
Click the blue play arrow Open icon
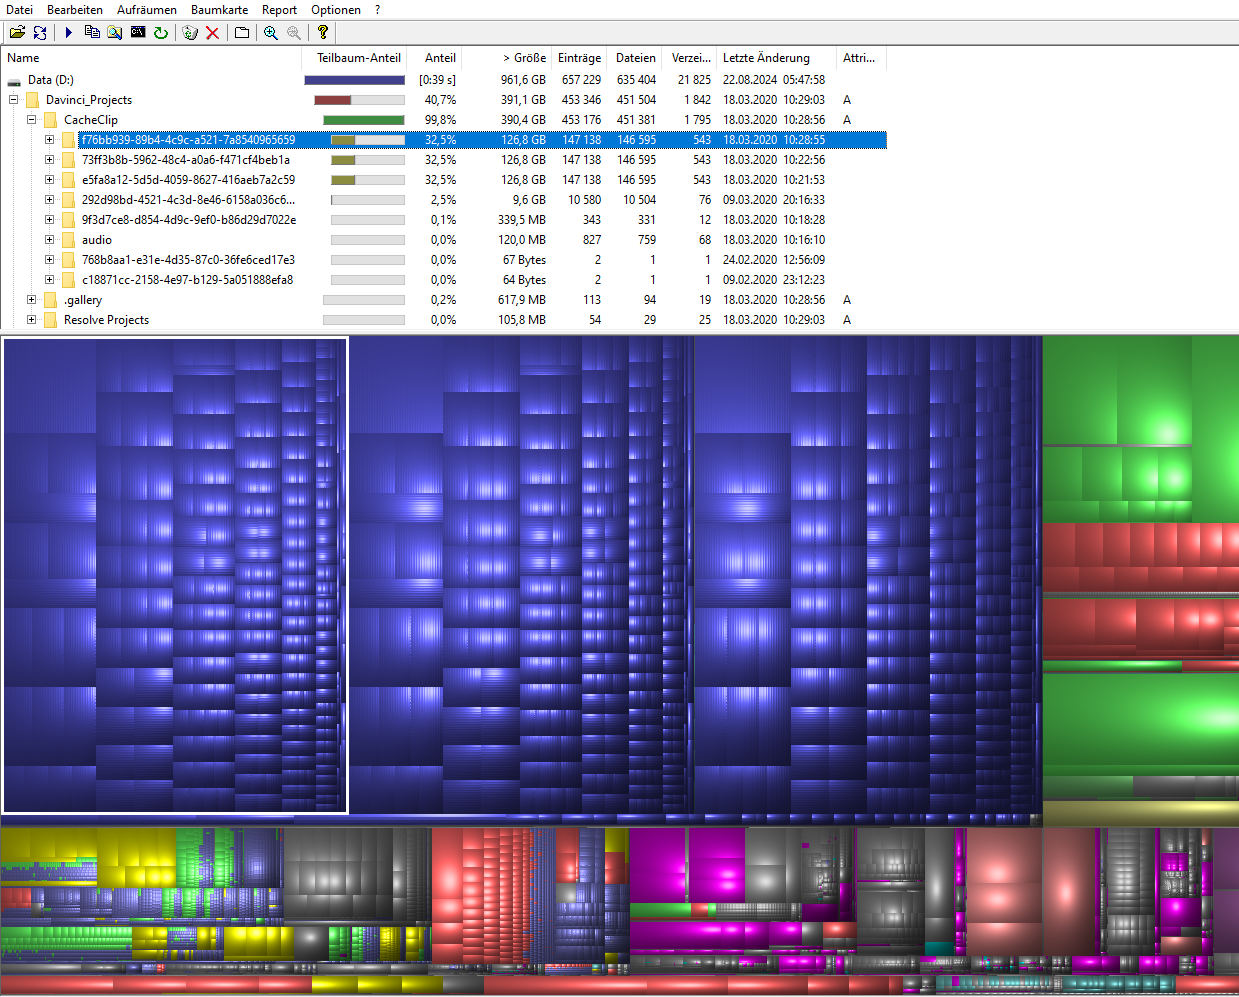(68, 32)
